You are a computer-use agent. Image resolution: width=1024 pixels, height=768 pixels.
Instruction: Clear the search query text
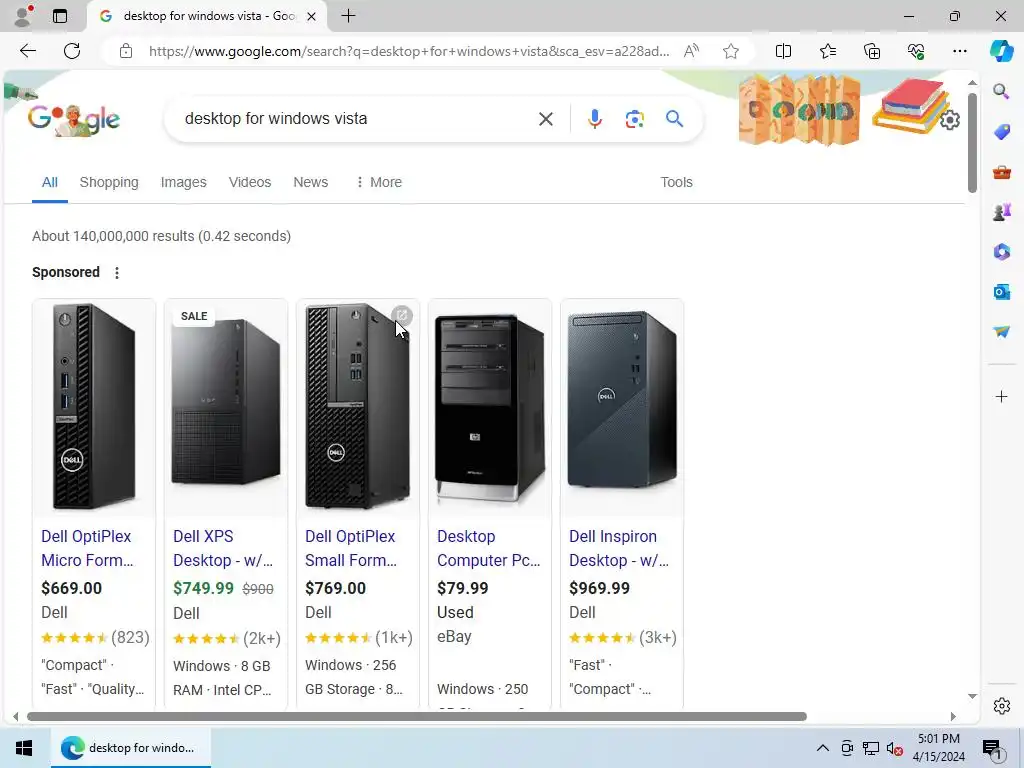pos(546,119)
